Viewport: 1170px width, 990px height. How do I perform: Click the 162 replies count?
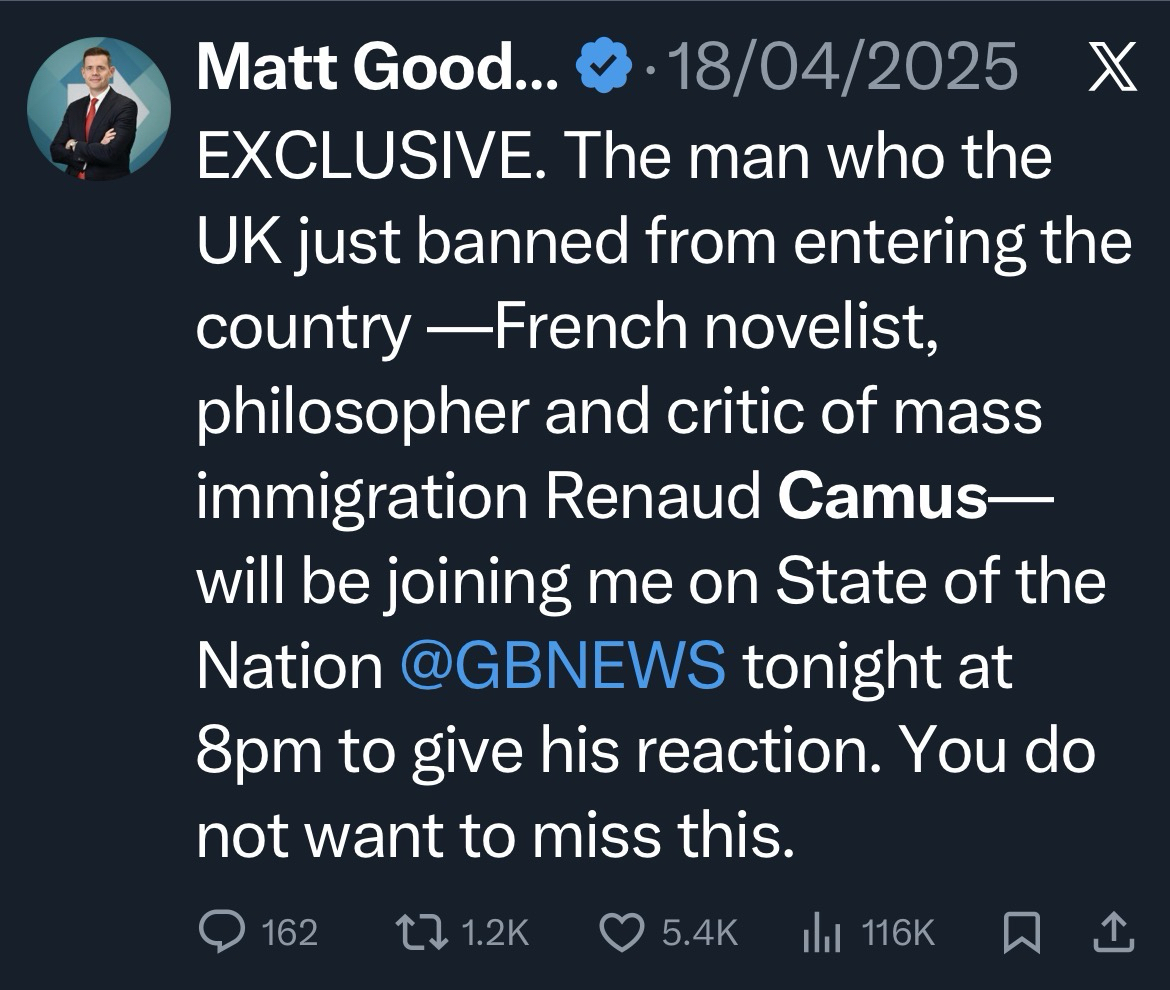[x=289, y=933]
